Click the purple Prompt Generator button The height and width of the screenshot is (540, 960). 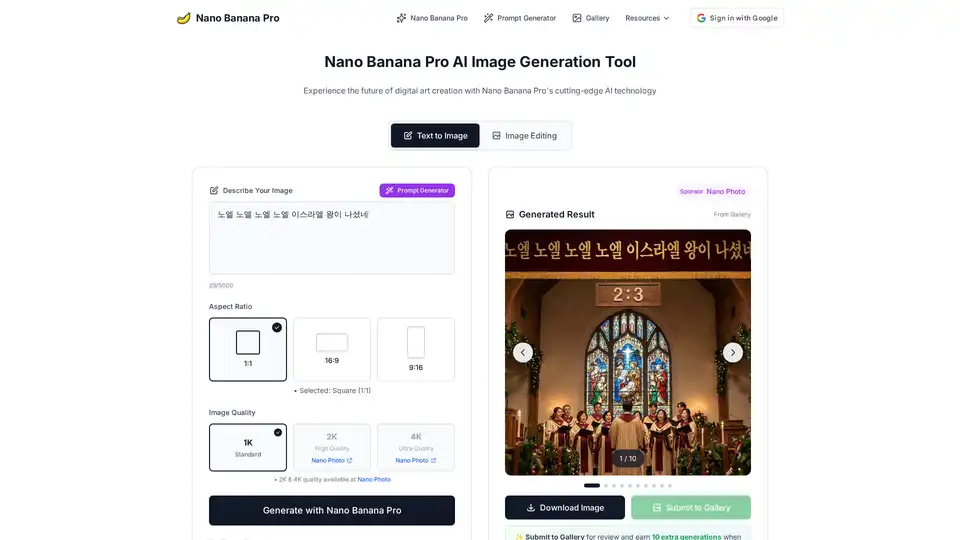click(417, 190)
